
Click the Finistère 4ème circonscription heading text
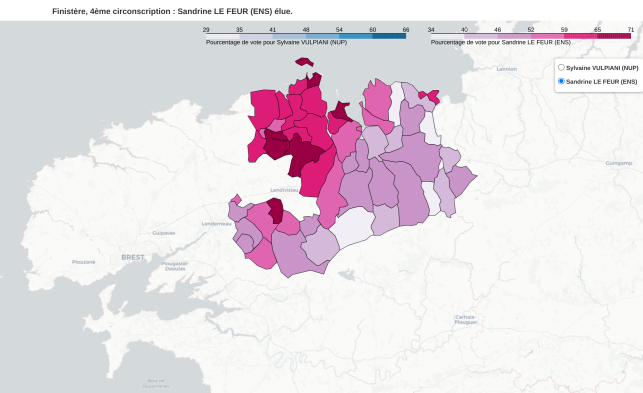pos(172,11)
